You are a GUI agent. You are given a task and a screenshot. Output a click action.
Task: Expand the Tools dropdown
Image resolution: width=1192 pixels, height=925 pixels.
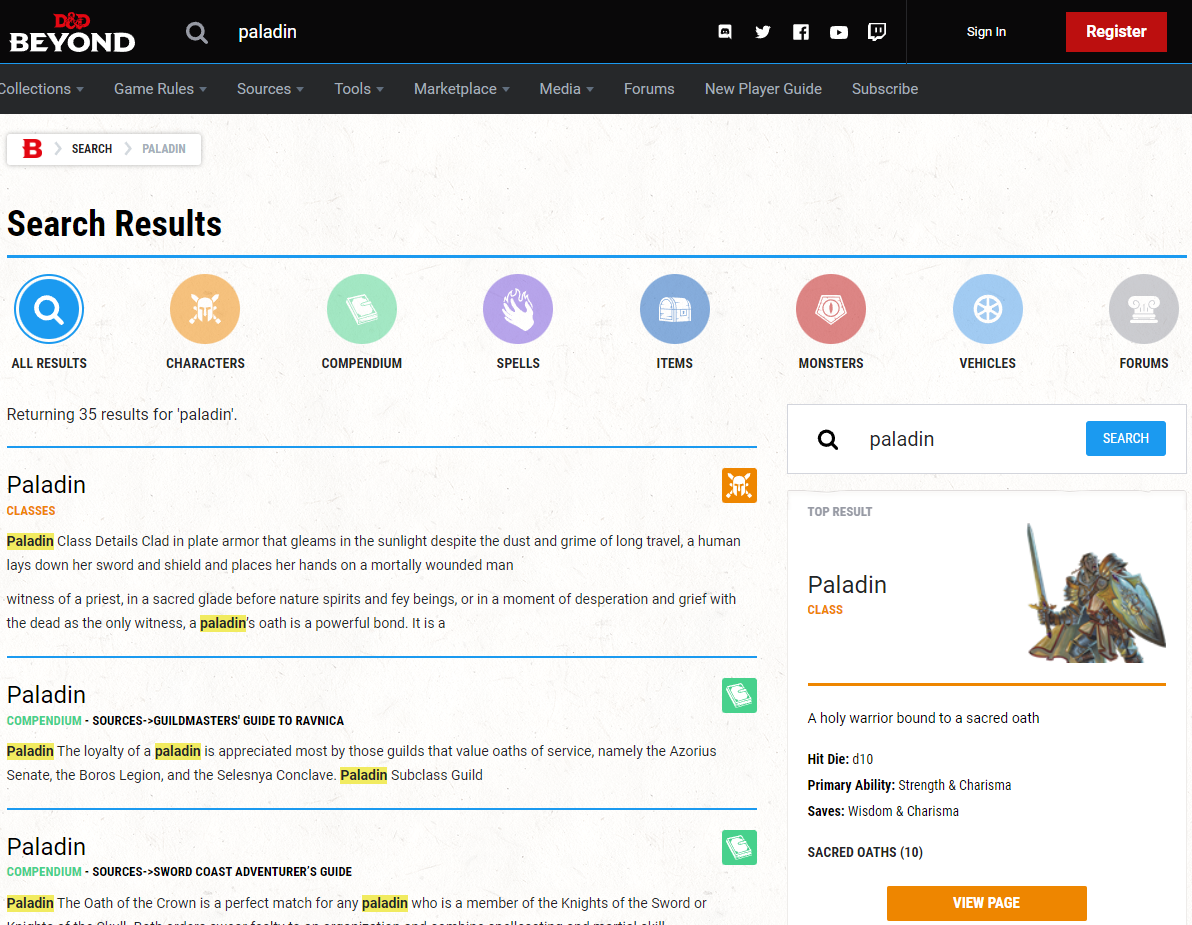[x=359, y=89]
